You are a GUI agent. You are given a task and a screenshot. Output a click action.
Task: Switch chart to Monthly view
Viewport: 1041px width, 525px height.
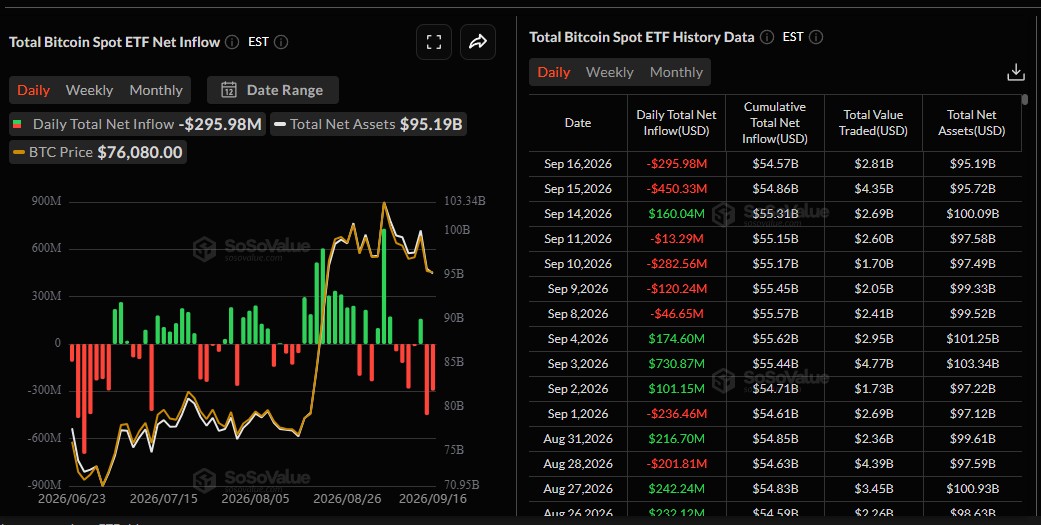click(156, 90)
